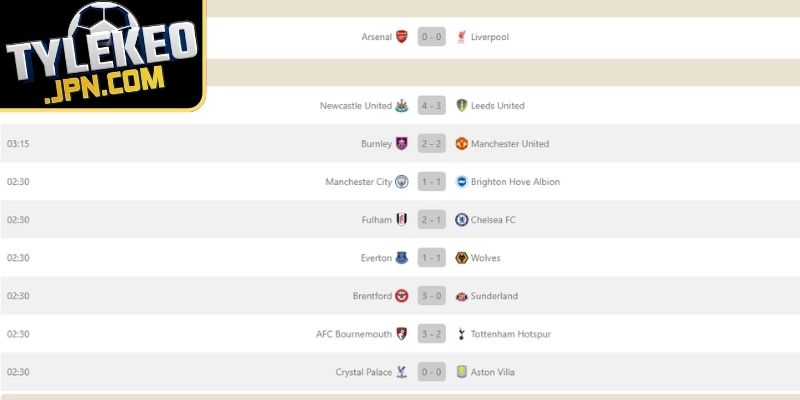800x400 pixels.
Task: Open the Newcastle vs Leeds 4 - 3 score
Action: [x=432, y=105]
